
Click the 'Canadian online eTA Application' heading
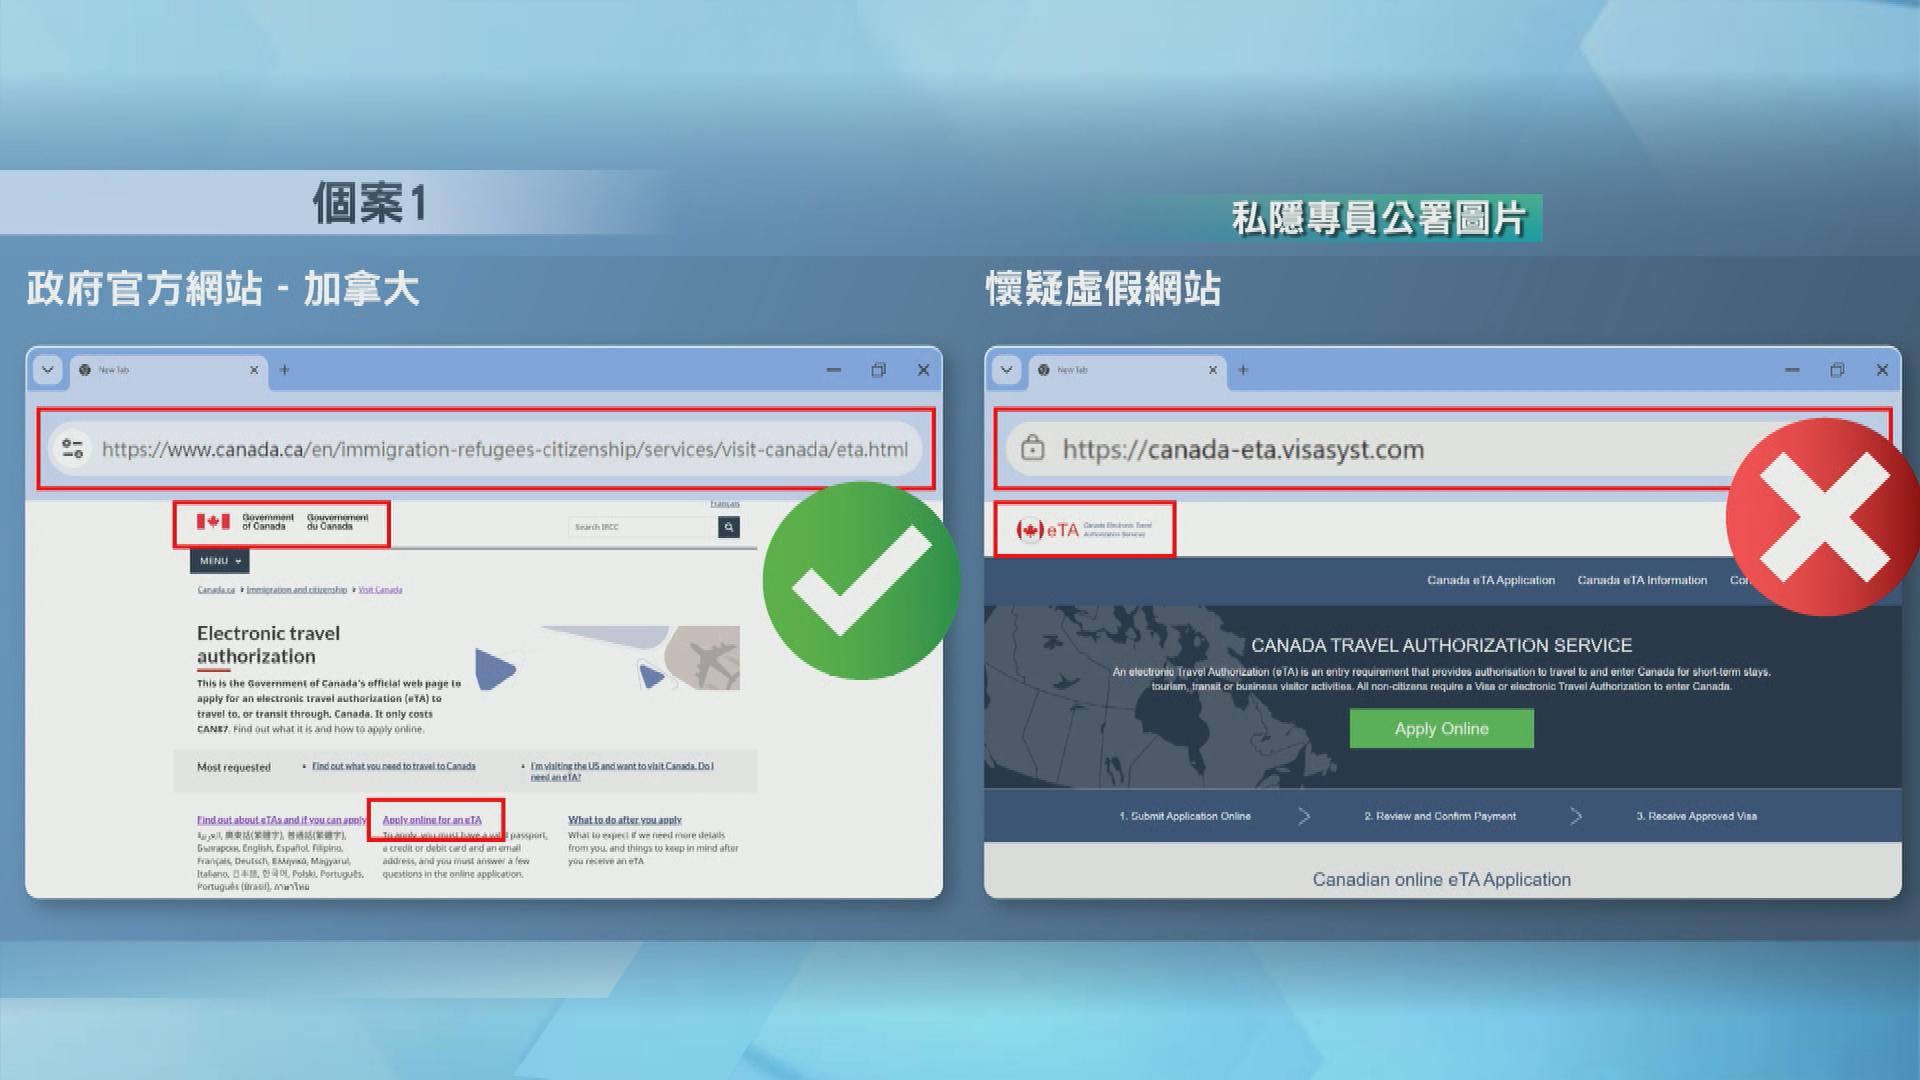(1442, 880)
